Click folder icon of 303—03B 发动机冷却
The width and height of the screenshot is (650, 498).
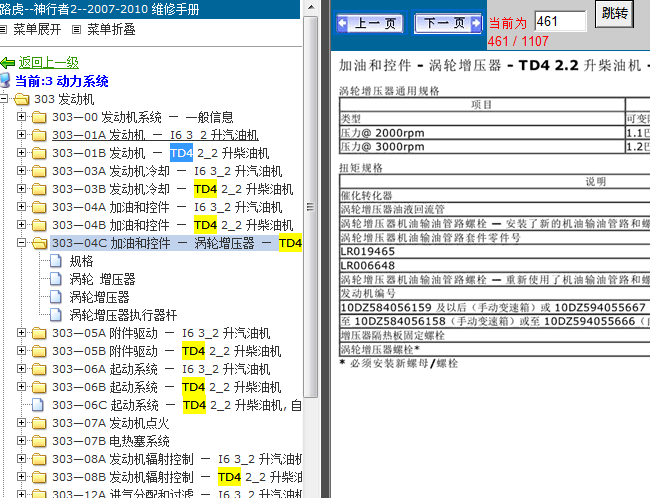tap(39, 189)
